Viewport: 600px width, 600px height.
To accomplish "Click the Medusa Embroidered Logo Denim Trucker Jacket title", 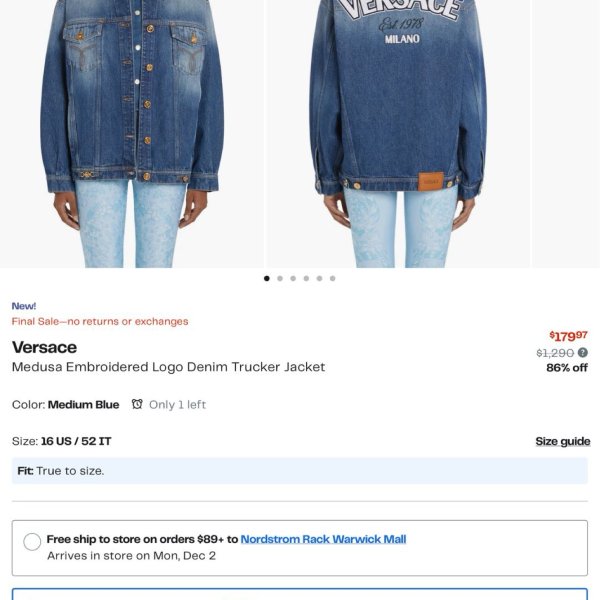I will tap(168, 367).
